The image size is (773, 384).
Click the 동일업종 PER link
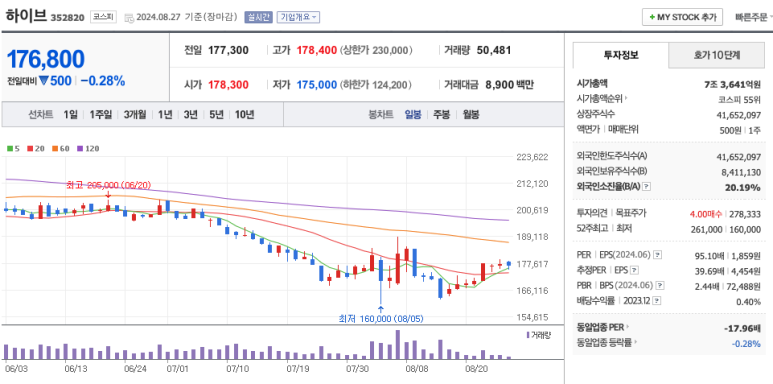(x=600, y=327)
